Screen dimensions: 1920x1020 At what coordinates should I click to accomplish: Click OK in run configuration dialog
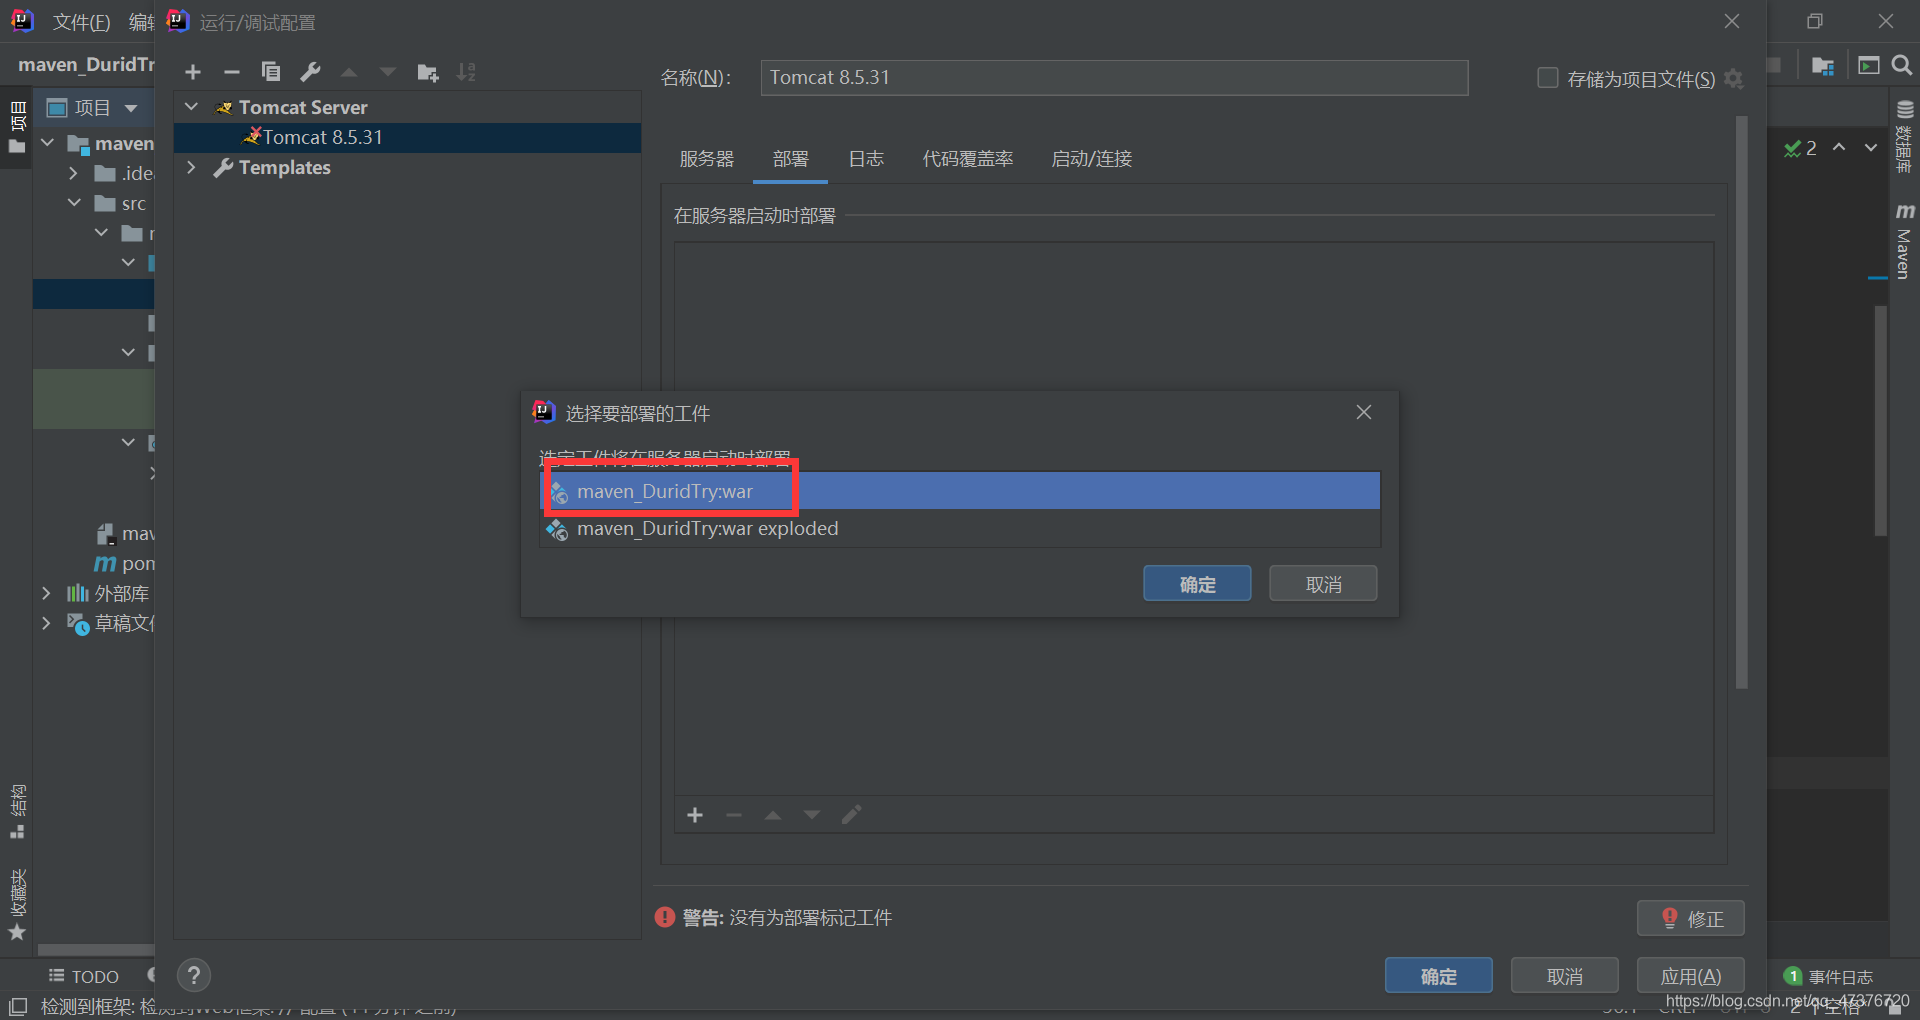point(1438,976)
